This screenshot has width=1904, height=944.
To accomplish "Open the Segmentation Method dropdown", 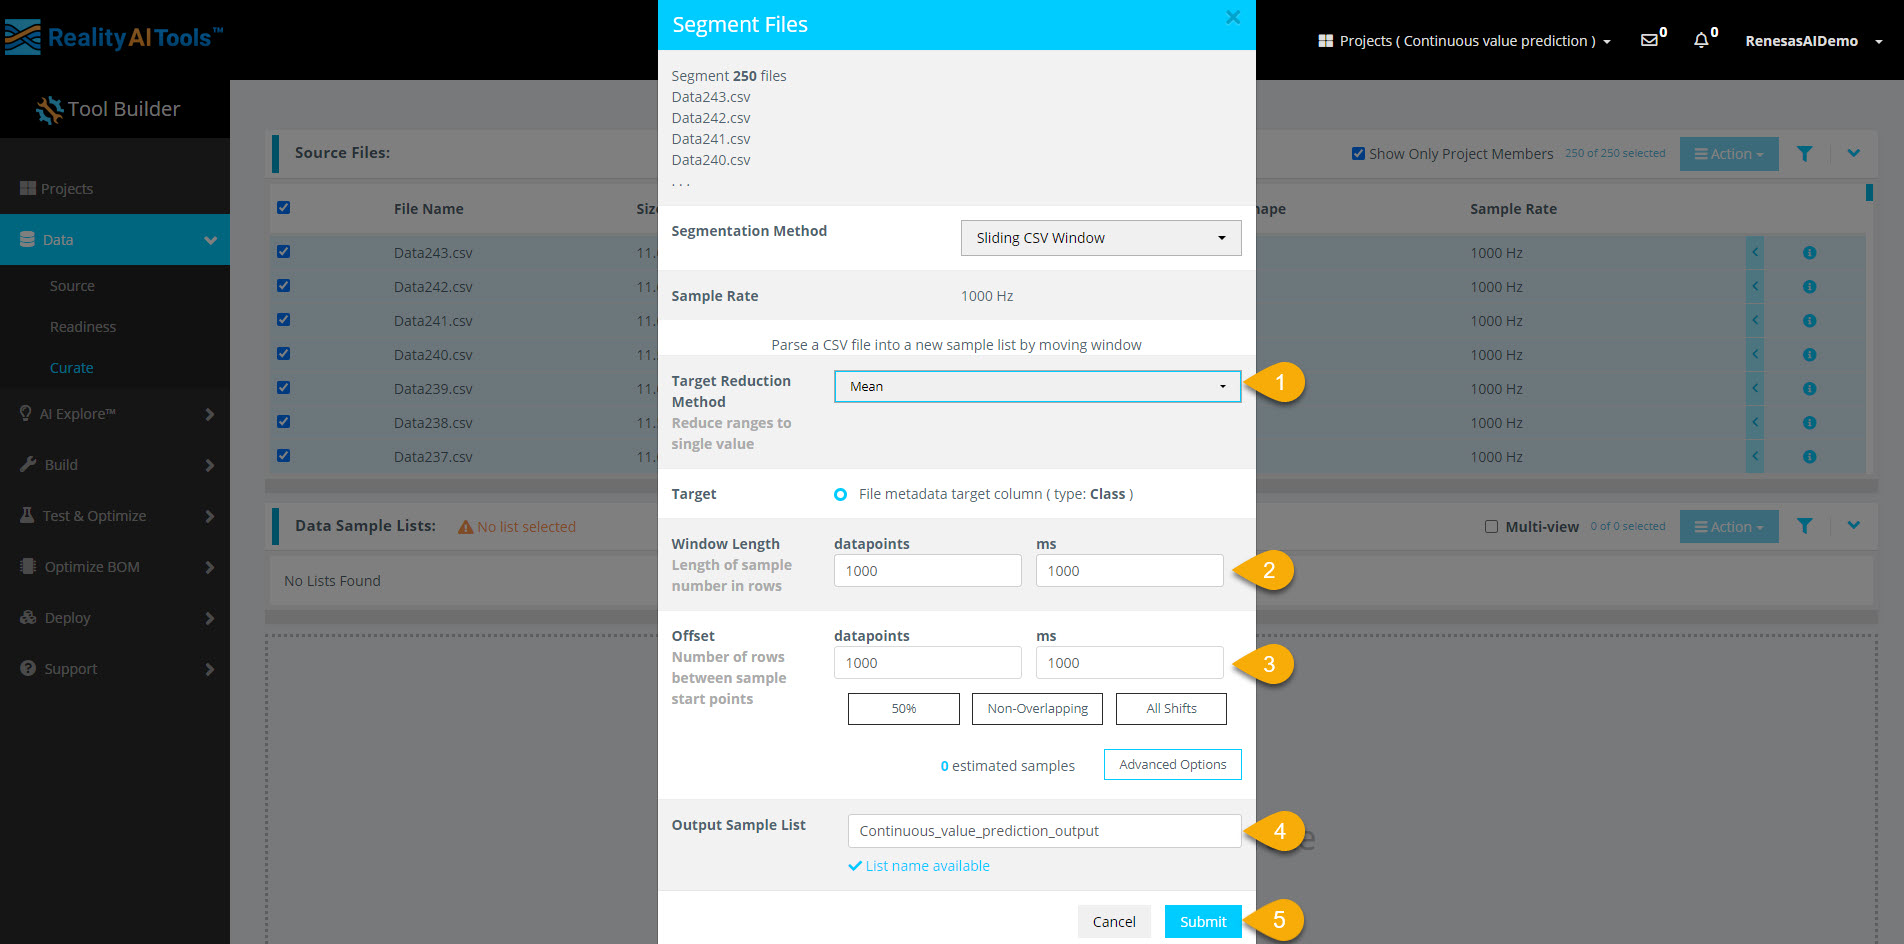I will [1100, 238].
